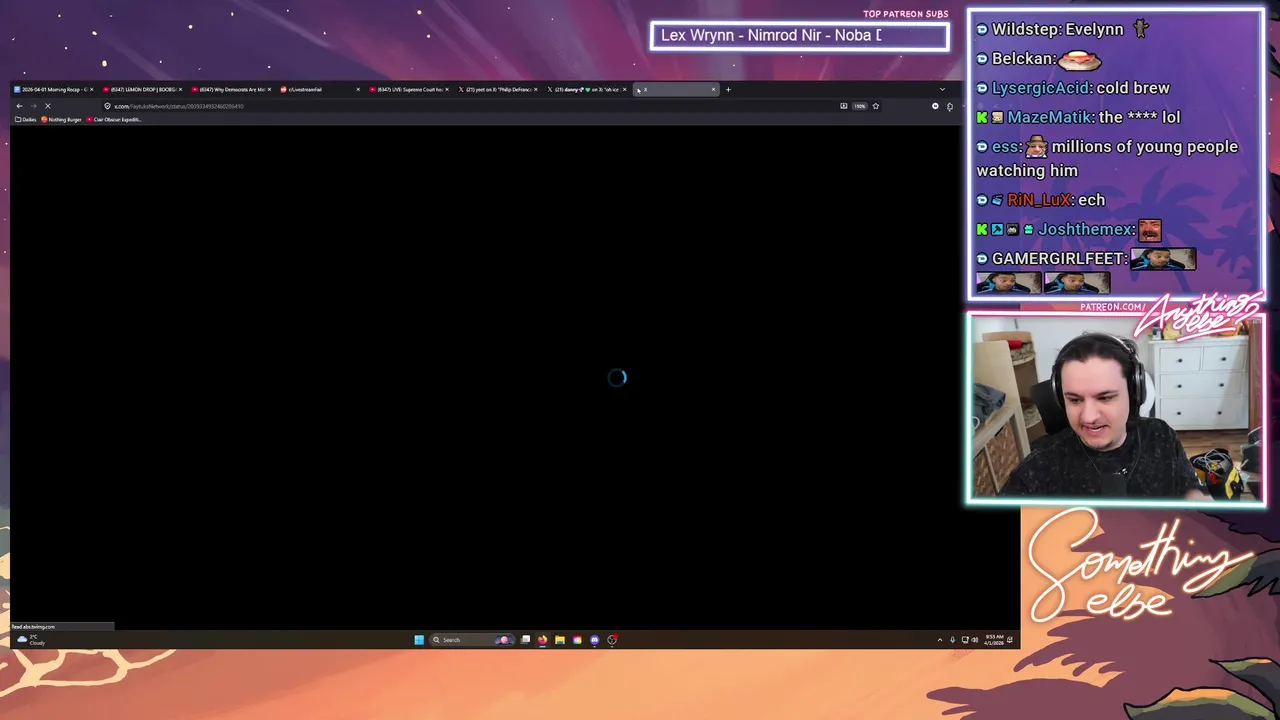Open the Cloudy weather widget
1280x720 pixels.
pos(30,640)
